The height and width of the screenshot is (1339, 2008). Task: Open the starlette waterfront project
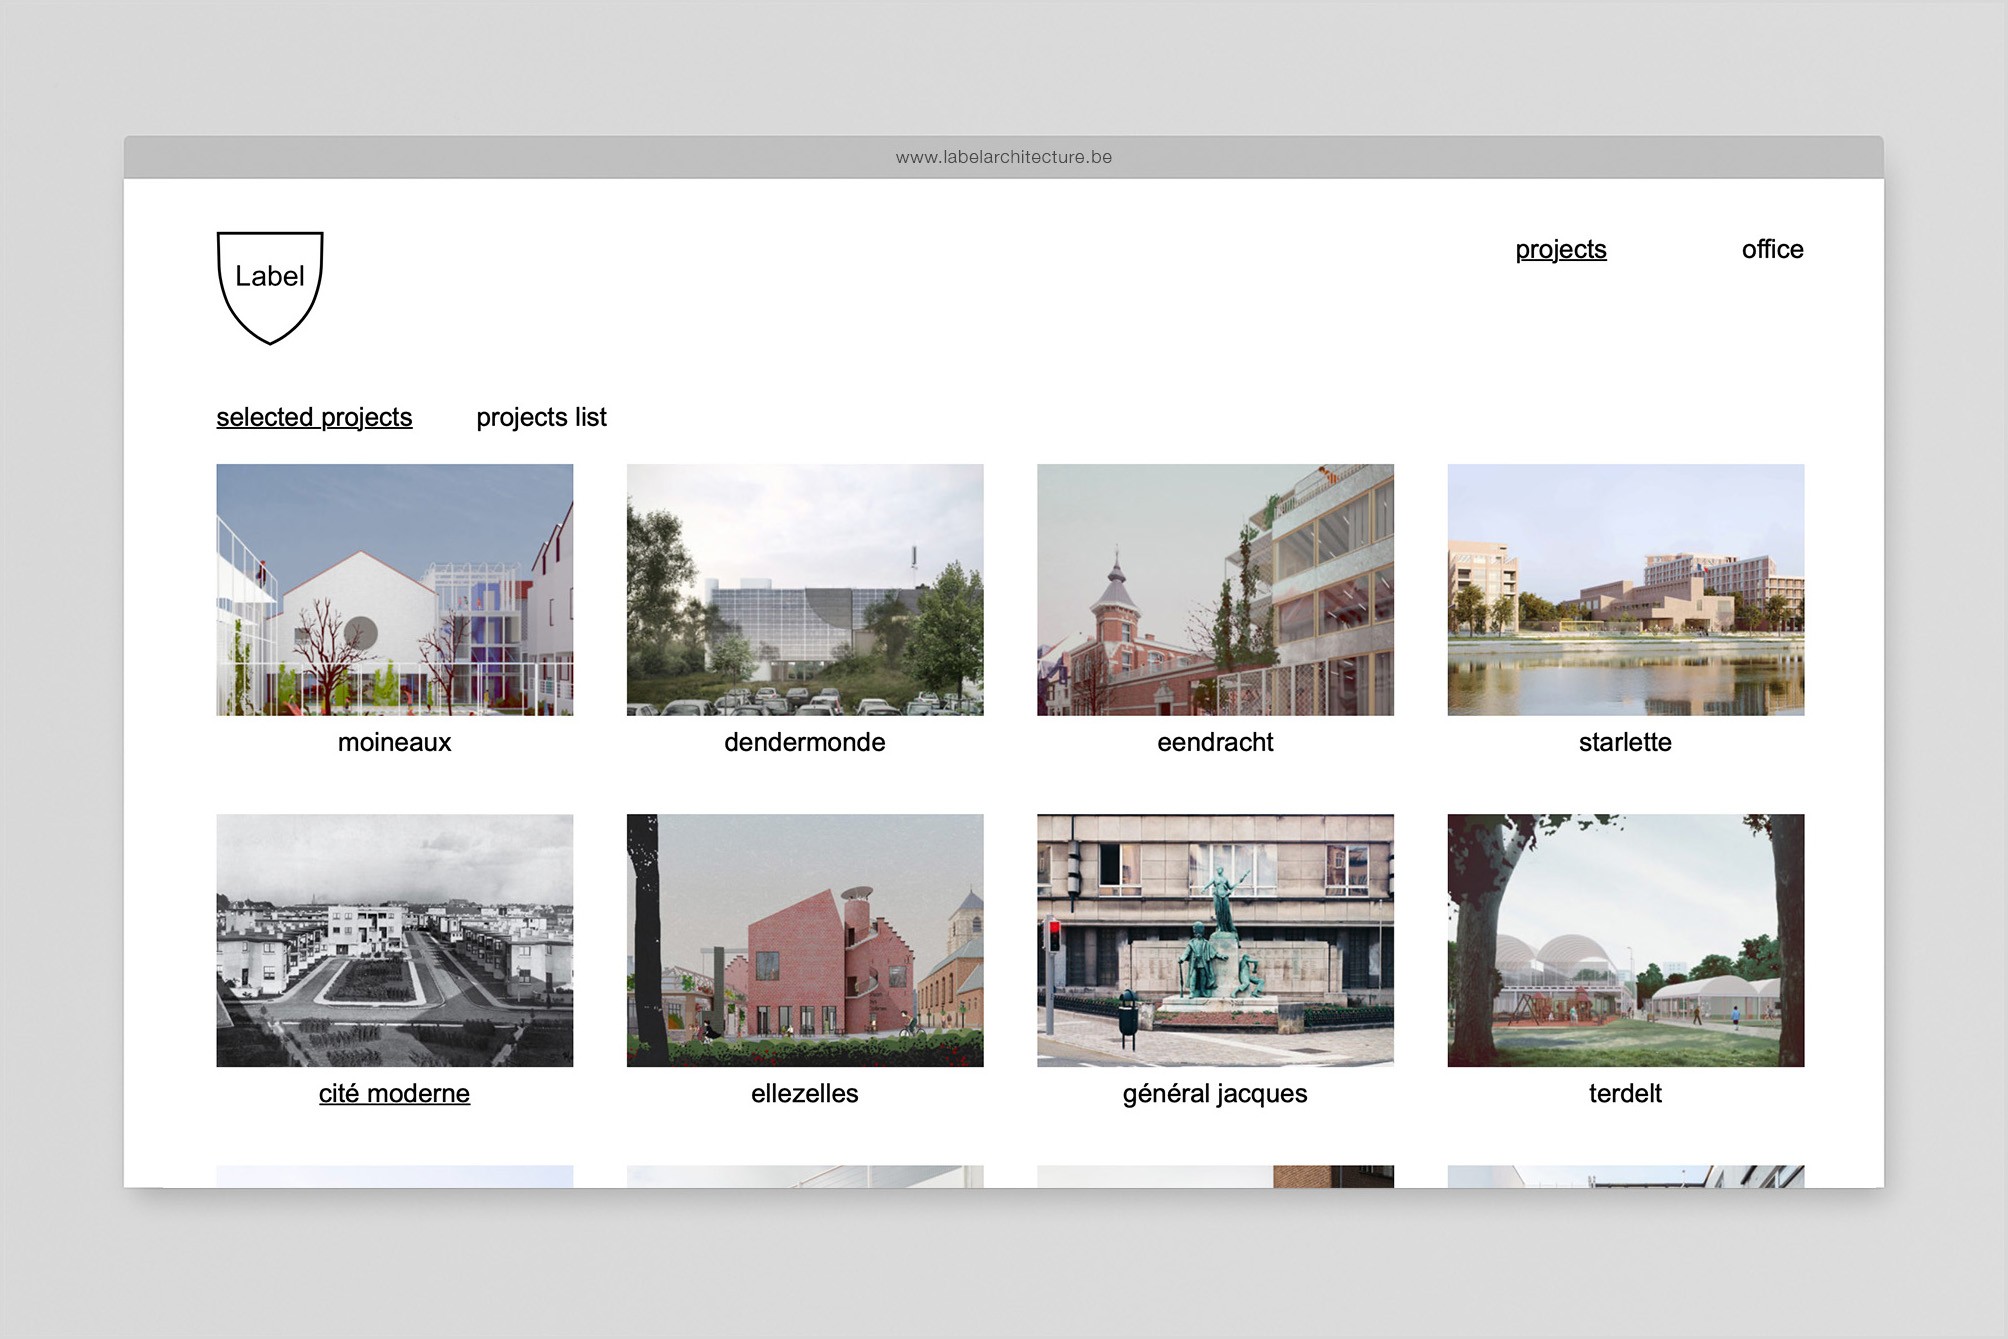(x=1626, y=590)
